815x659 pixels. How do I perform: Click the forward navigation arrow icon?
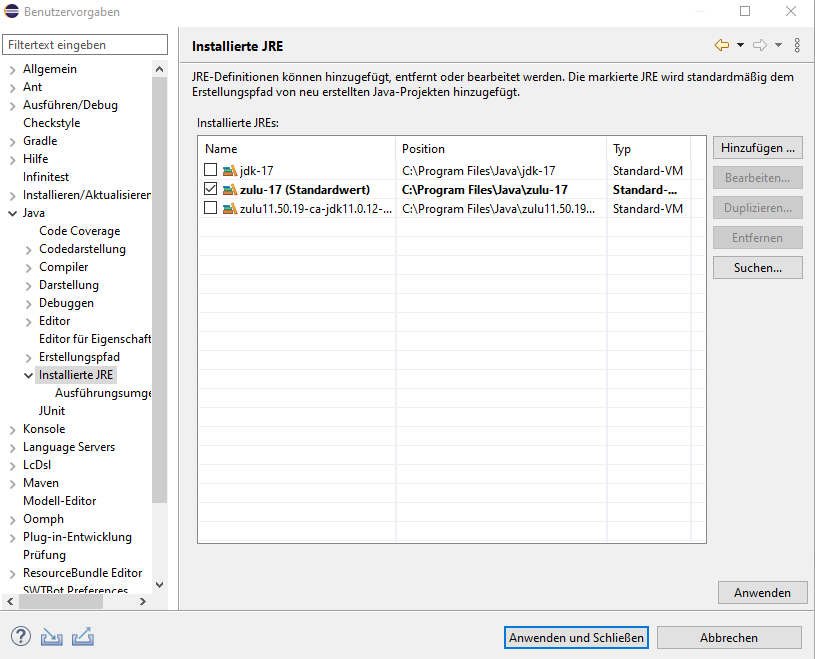click(760, 45)
